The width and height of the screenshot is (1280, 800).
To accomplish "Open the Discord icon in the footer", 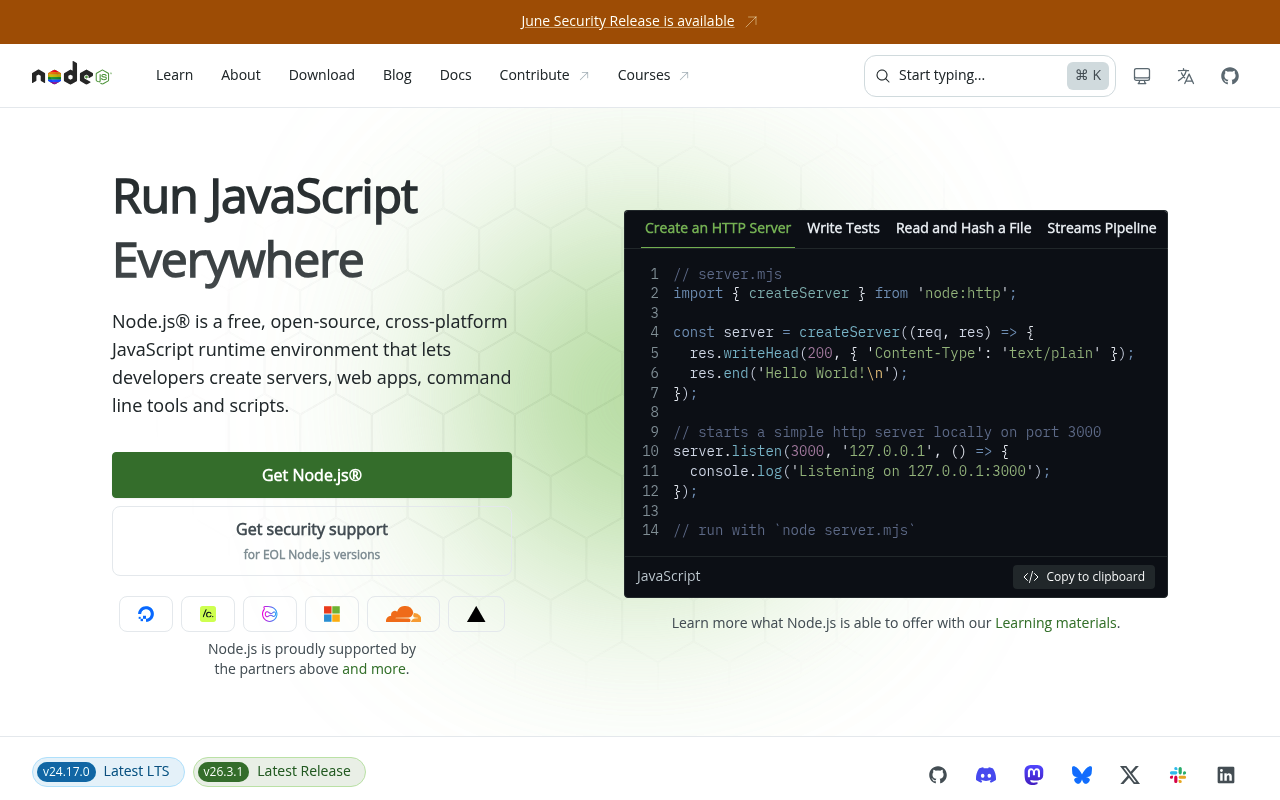I will click(x=986, y=774).
